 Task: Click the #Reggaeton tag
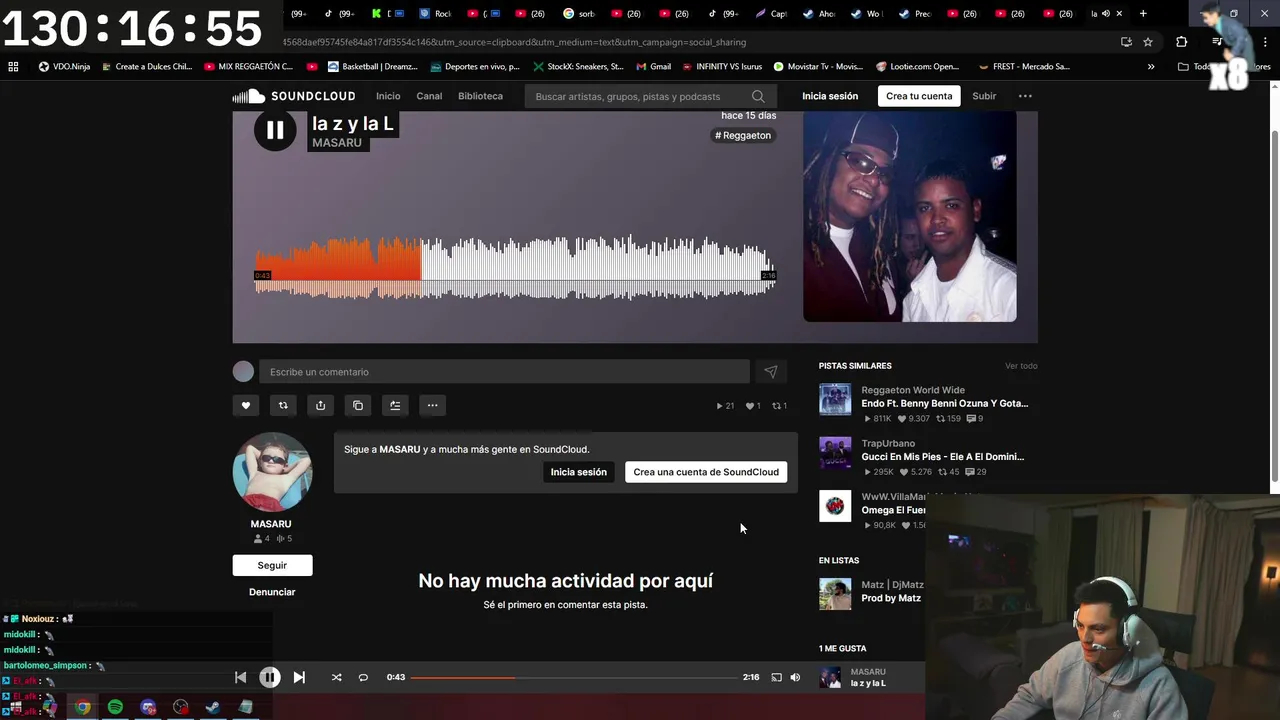coord(743,135)
